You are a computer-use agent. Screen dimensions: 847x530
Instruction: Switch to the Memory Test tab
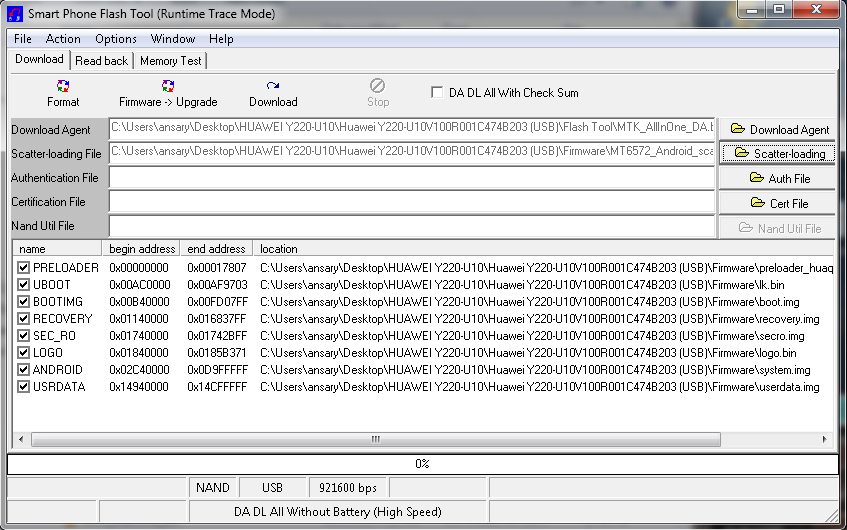coord(171,61)
